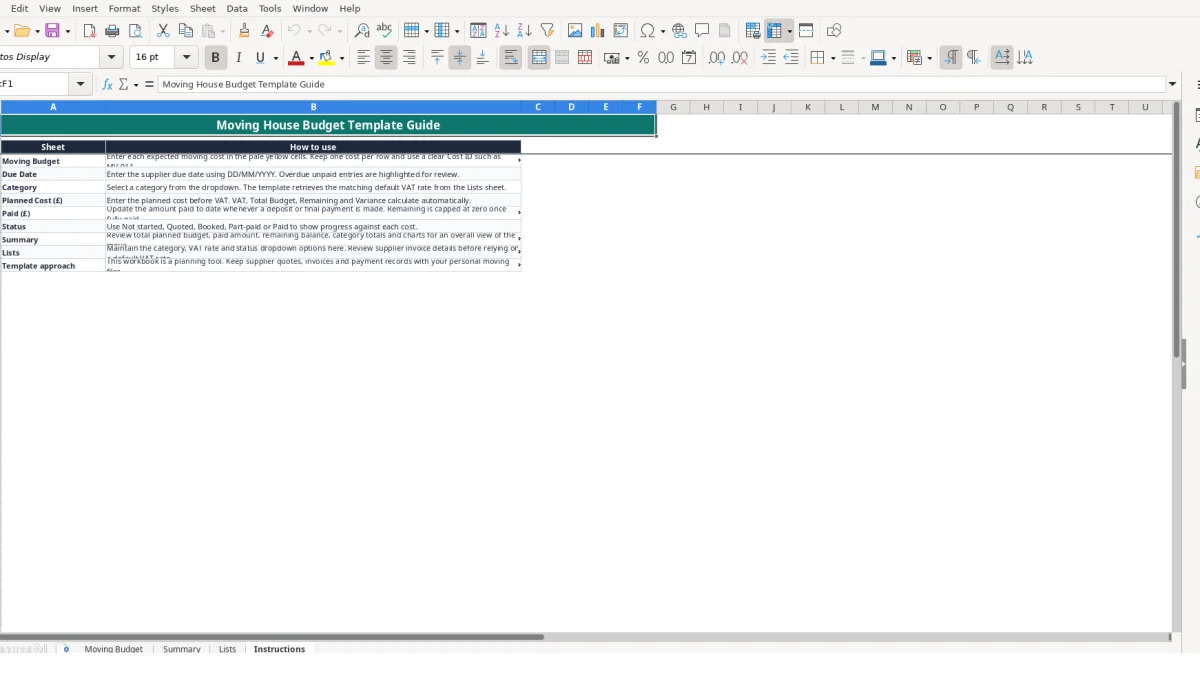Image resolution: width=1200 pixels, height=675 pixels.
Task: Toggle Align Right
Action: point(409,58)
